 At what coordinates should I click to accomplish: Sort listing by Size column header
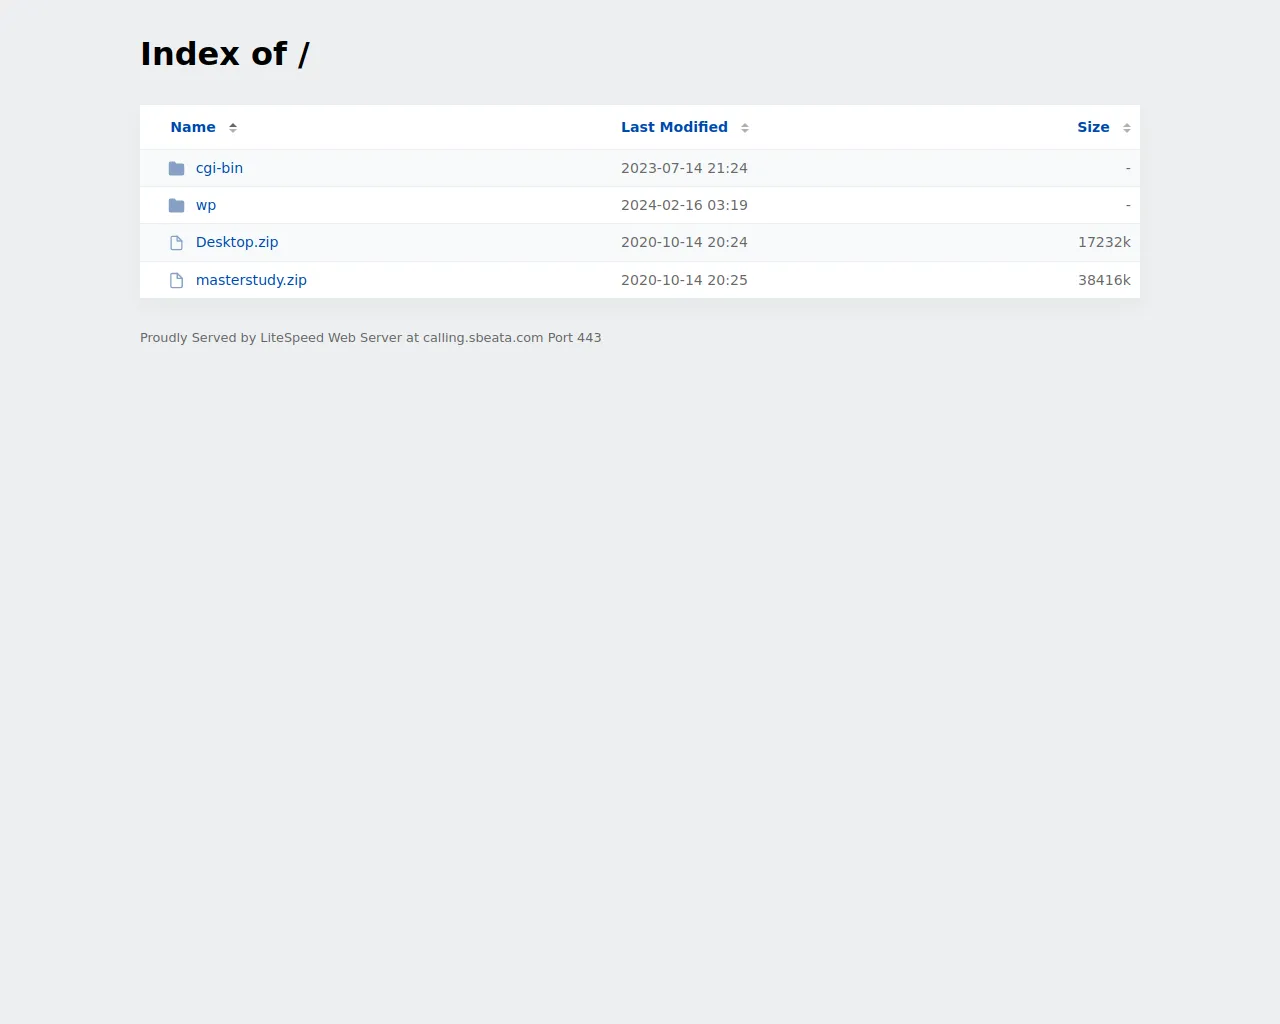tap(1093, 127)
